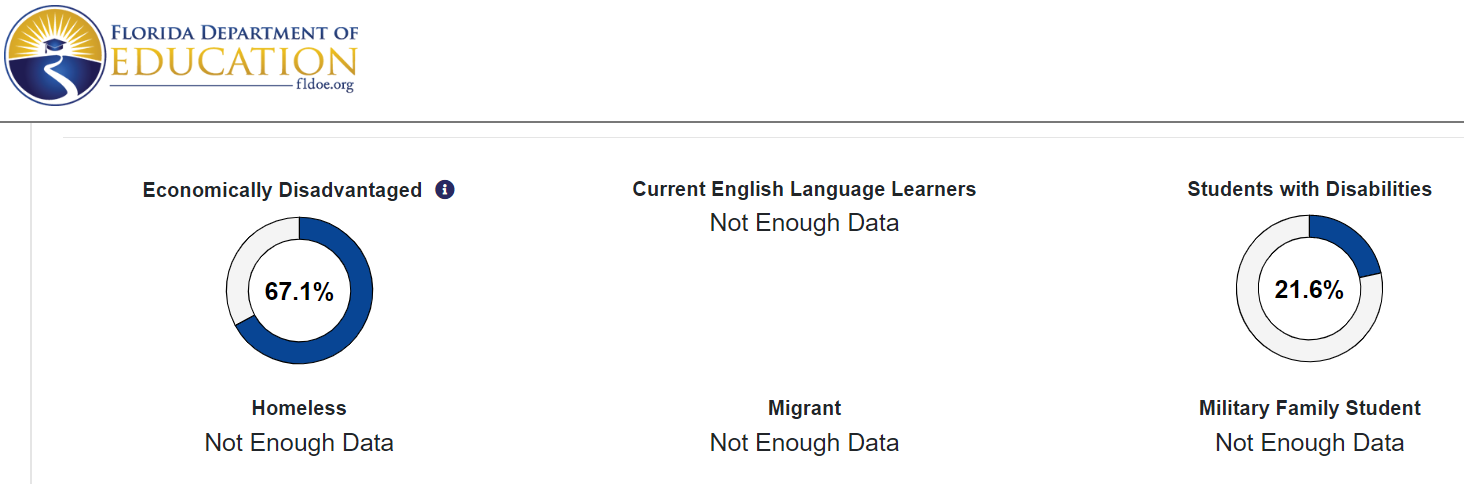
Task: Click the Students with Disabilities donut chart
Action: pos(1309,290)
